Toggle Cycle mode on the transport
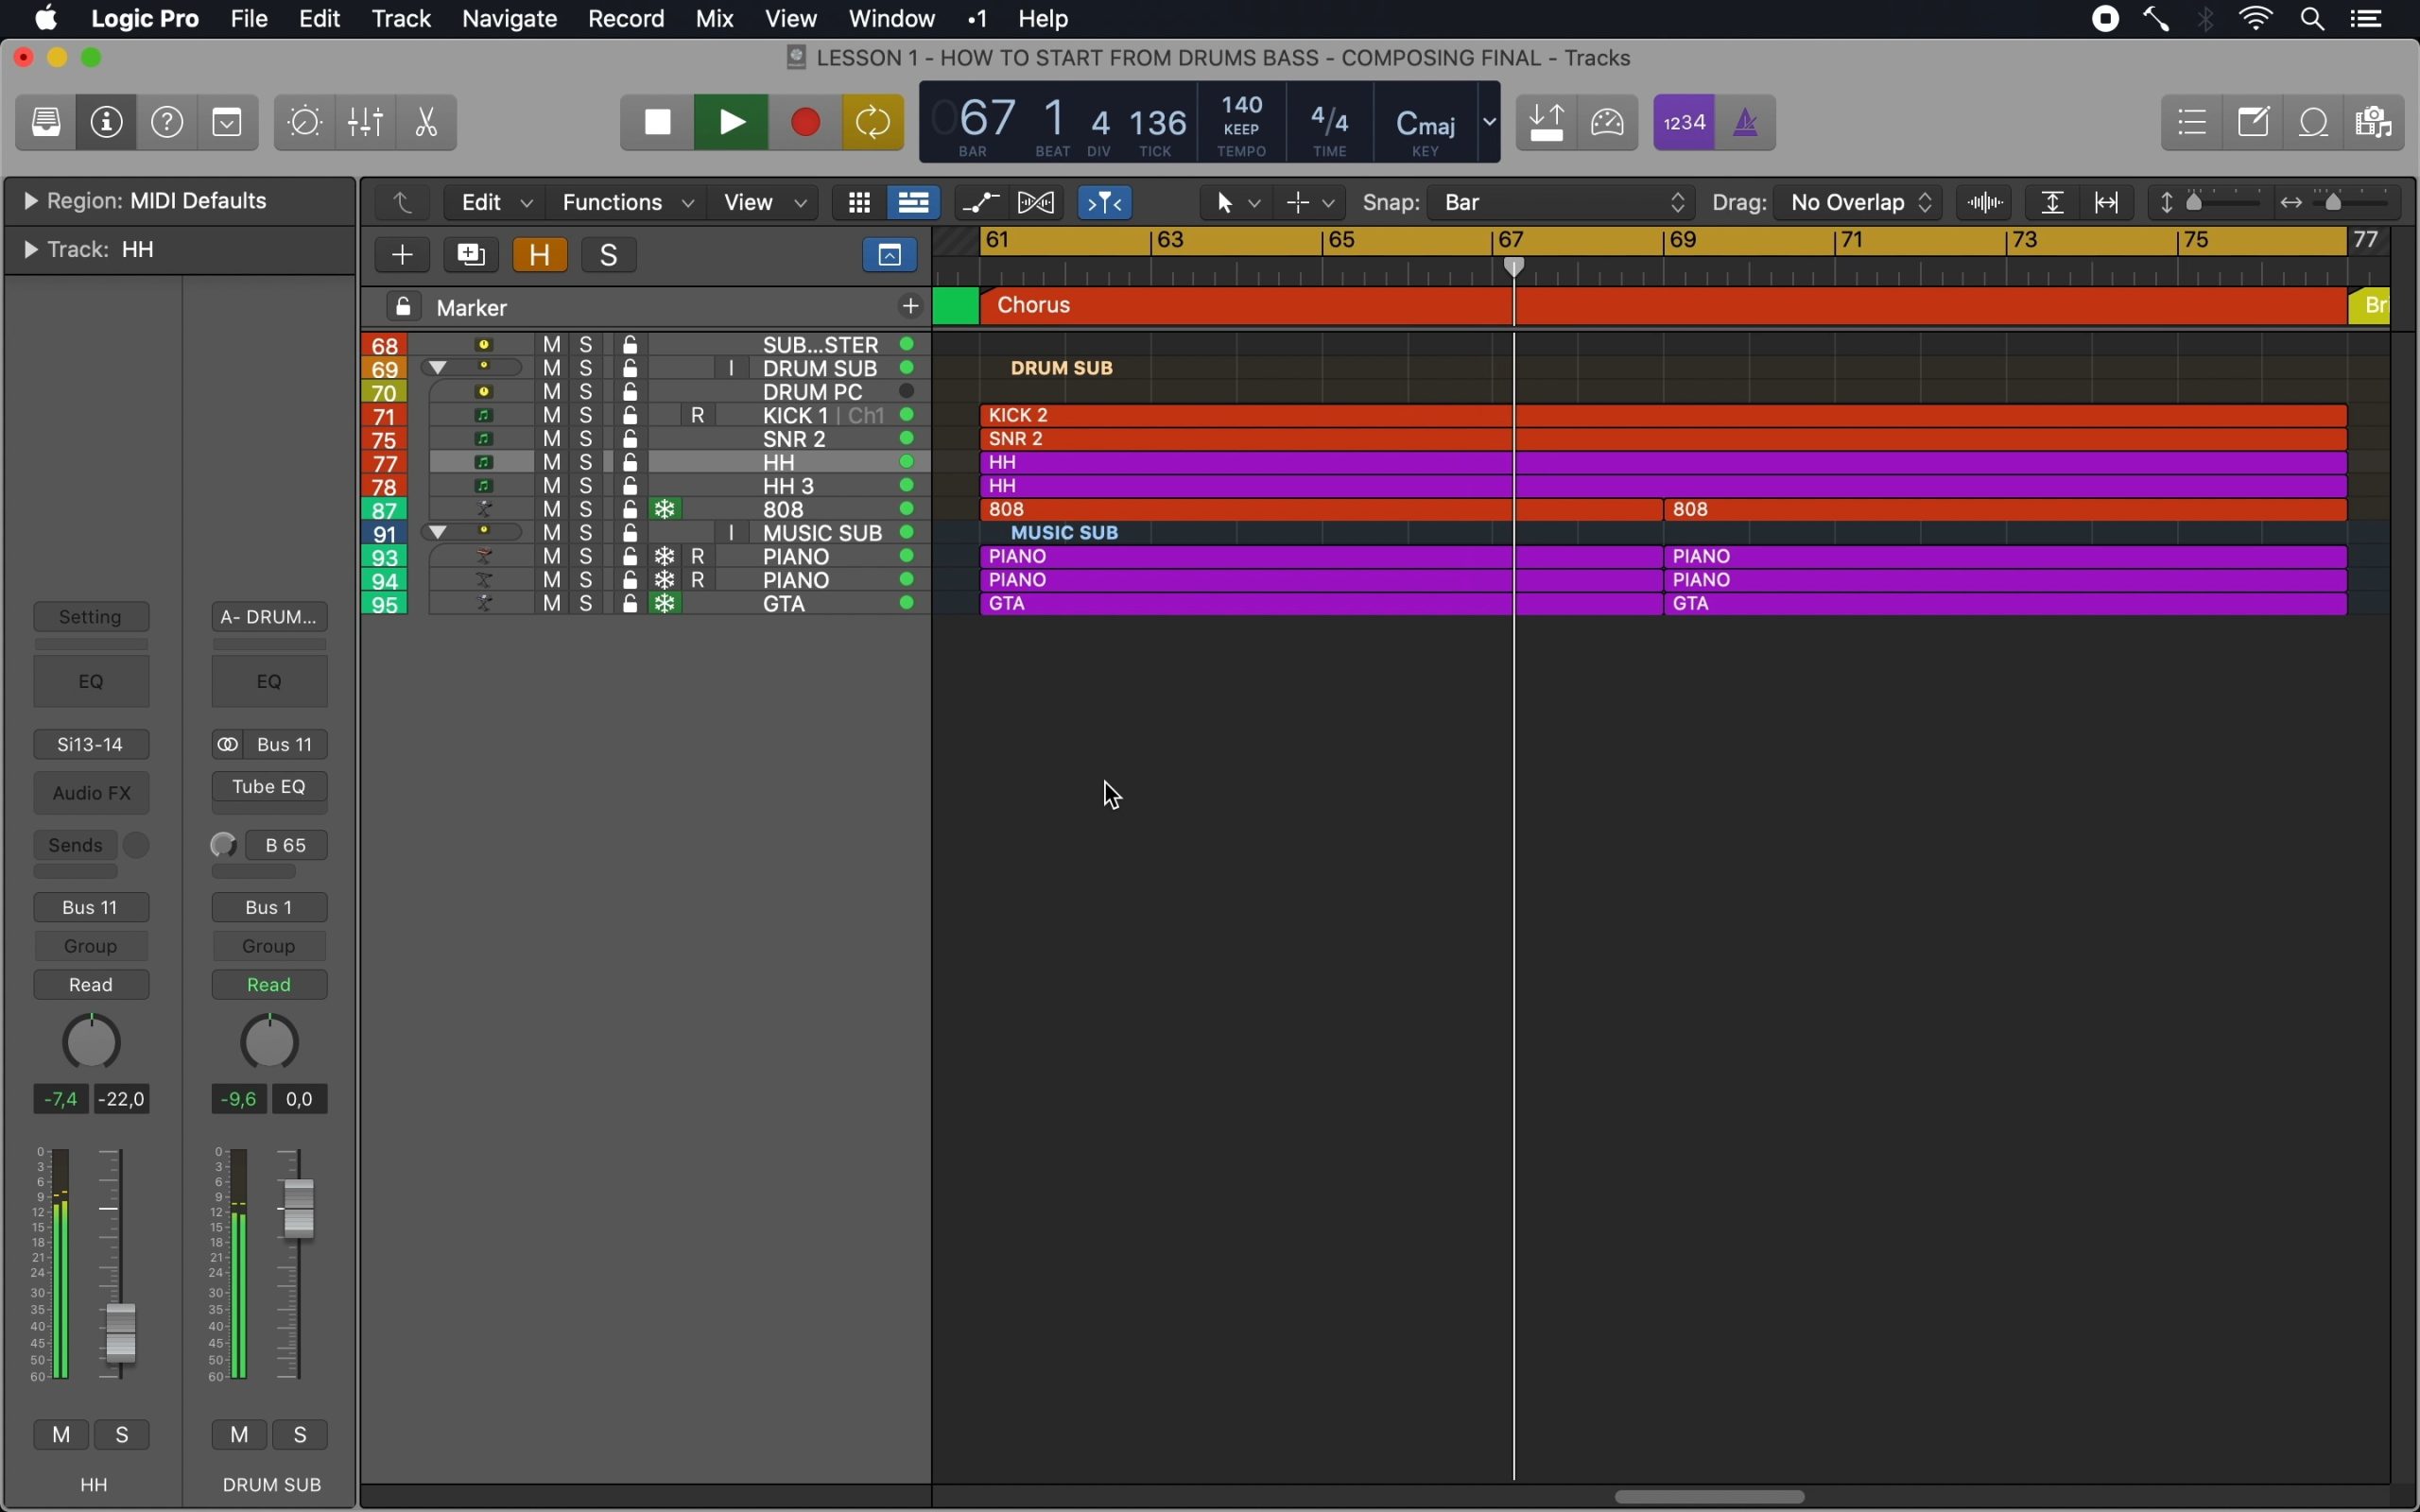2420x1512 pixels. [x=873, y=122]
